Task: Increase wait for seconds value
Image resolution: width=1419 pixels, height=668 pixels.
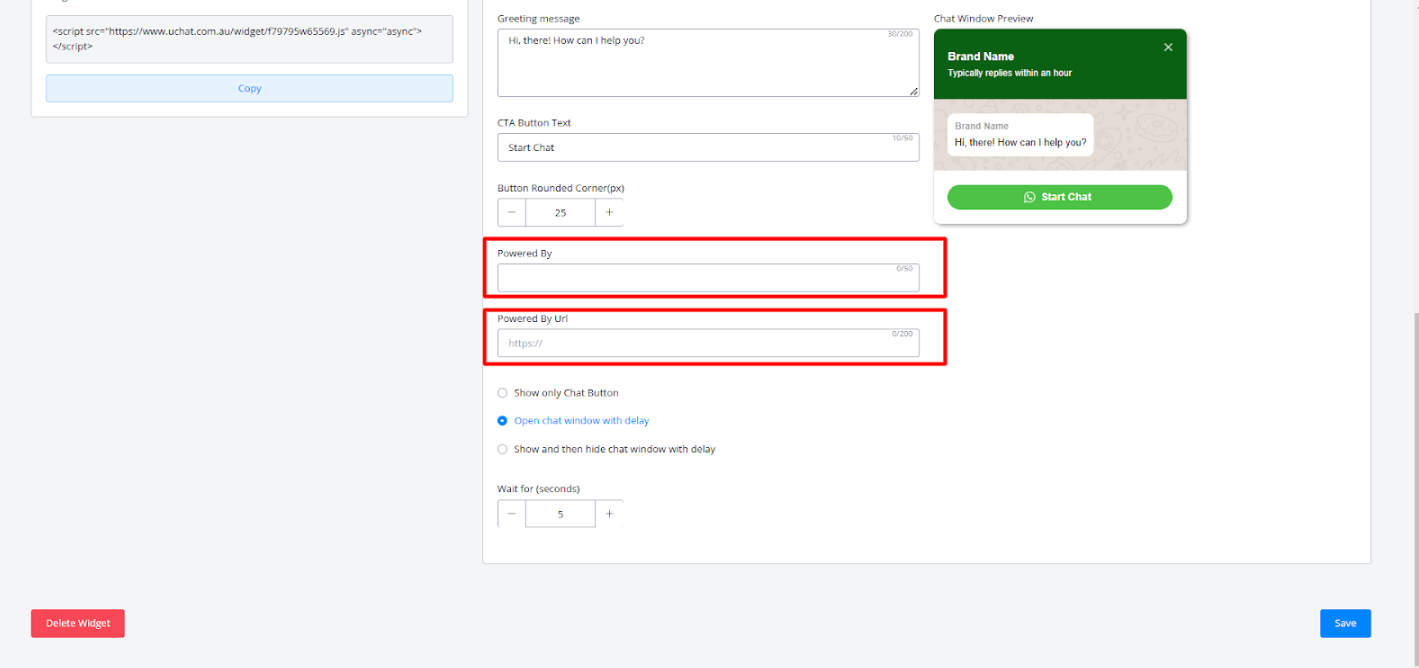Action: [x=609, y=514]
